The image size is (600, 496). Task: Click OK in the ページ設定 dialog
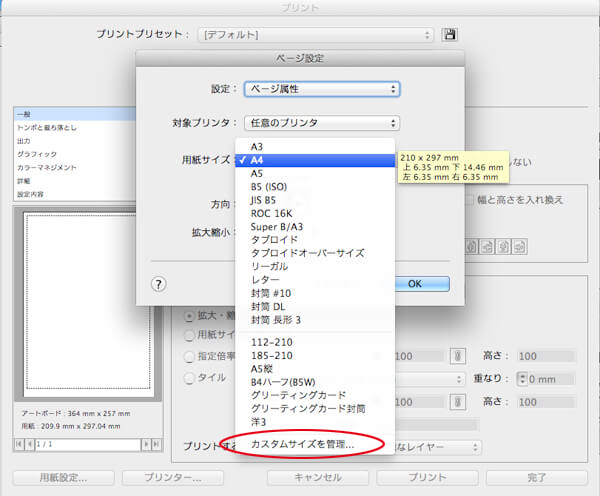click(422, 284)
